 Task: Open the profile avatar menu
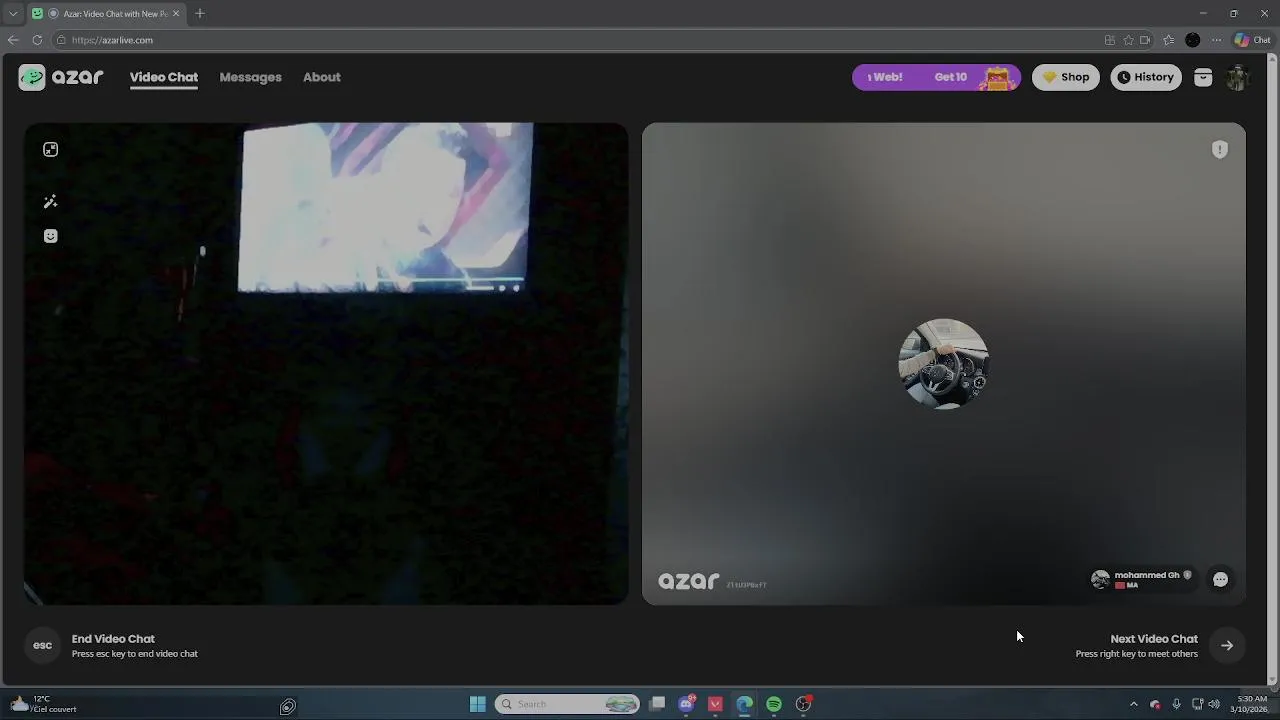pyautogui.click(x=1237, y=77)
